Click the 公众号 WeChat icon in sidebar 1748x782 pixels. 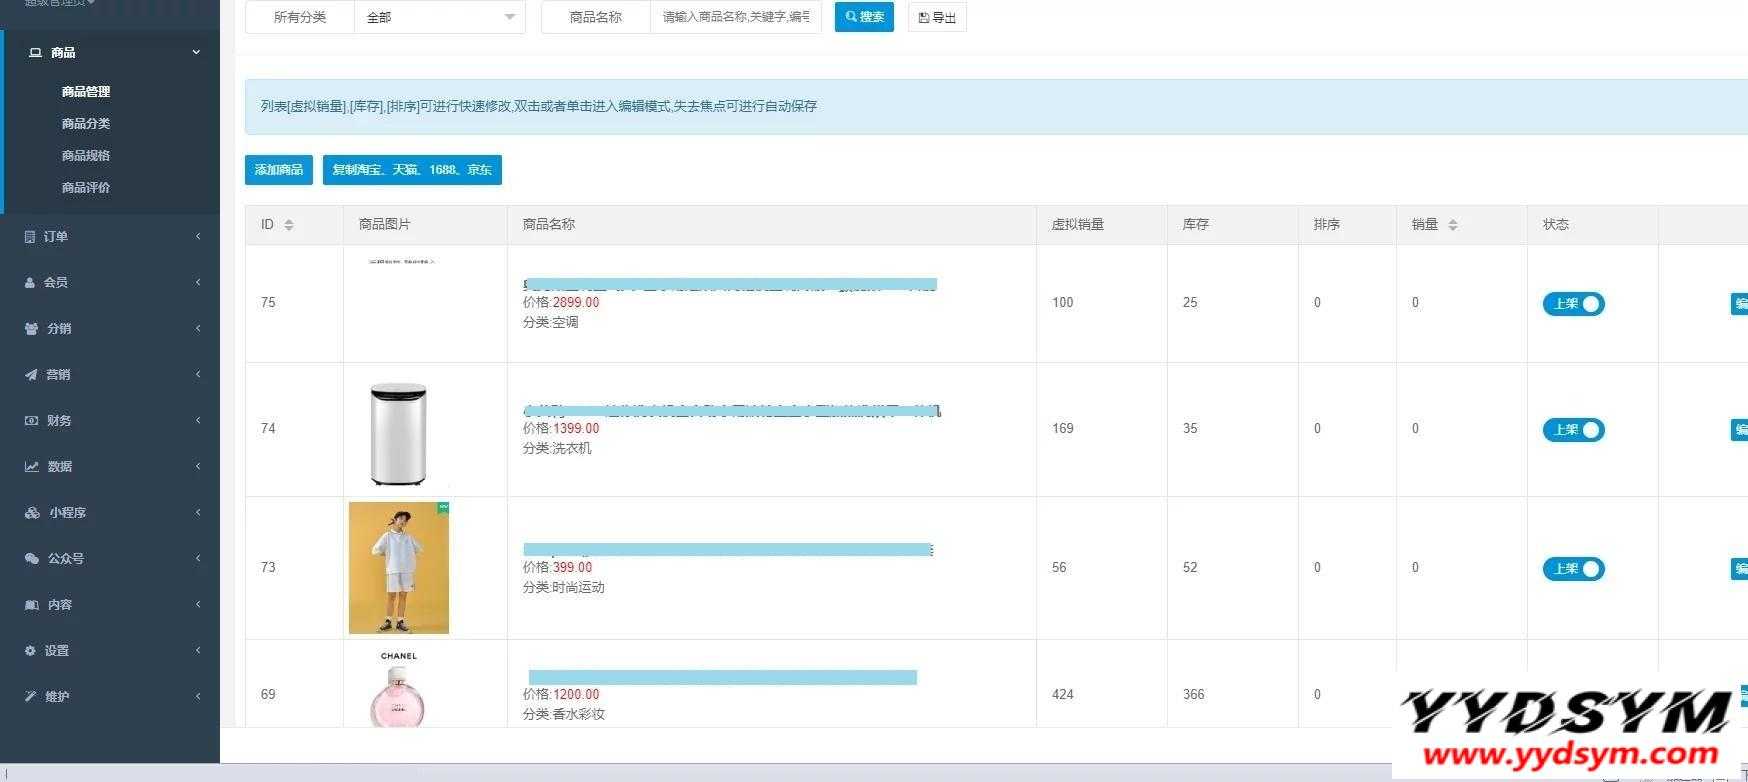click(31, 559)
